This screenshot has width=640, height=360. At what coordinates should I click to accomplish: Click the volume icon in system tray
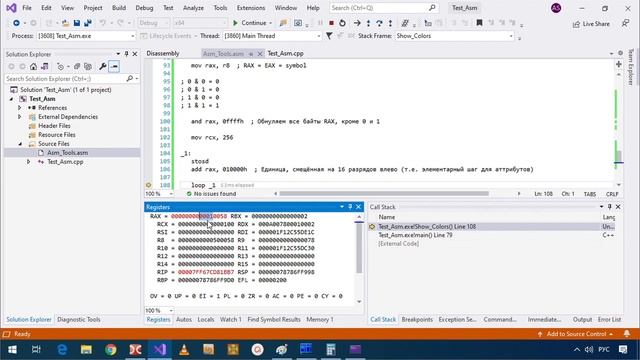click(589, 349)
